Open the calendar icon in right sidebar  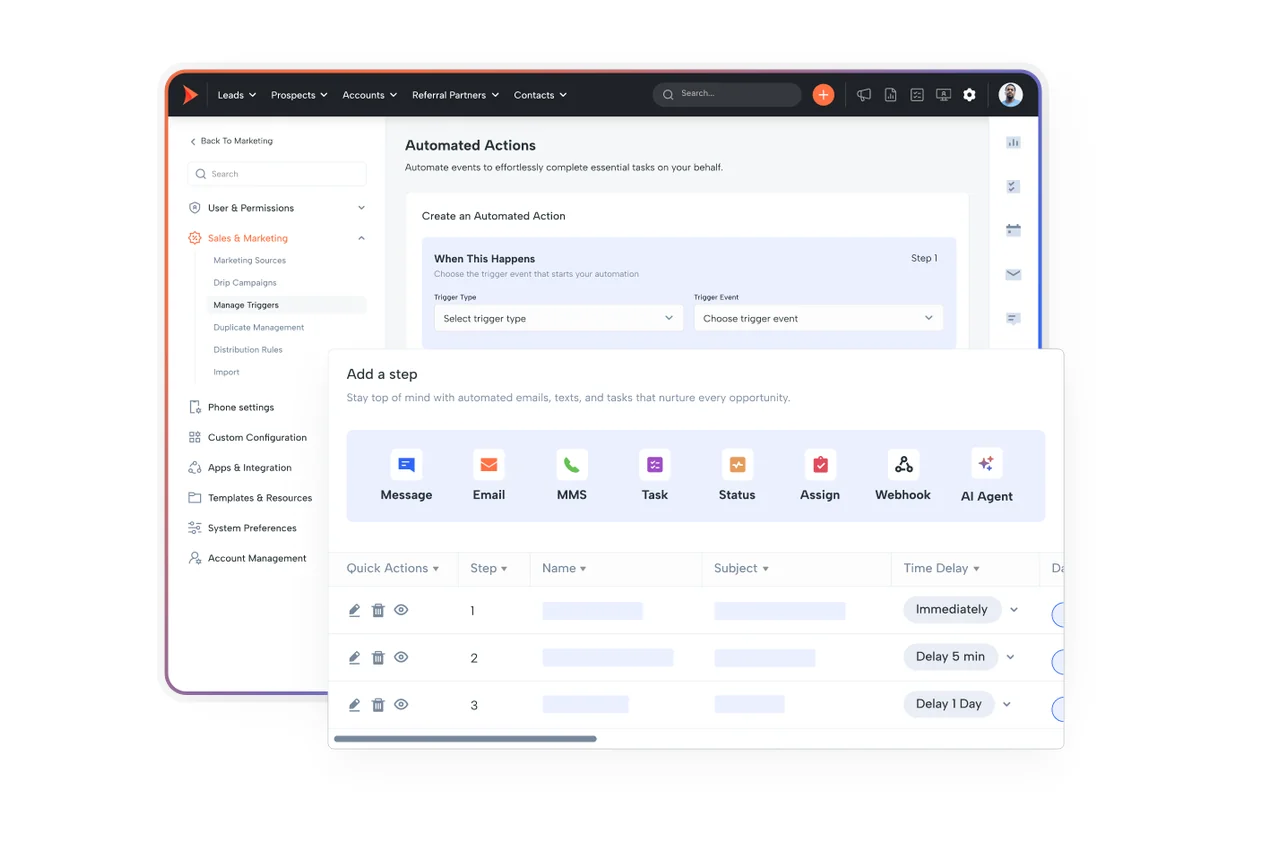coord(1013,230)
